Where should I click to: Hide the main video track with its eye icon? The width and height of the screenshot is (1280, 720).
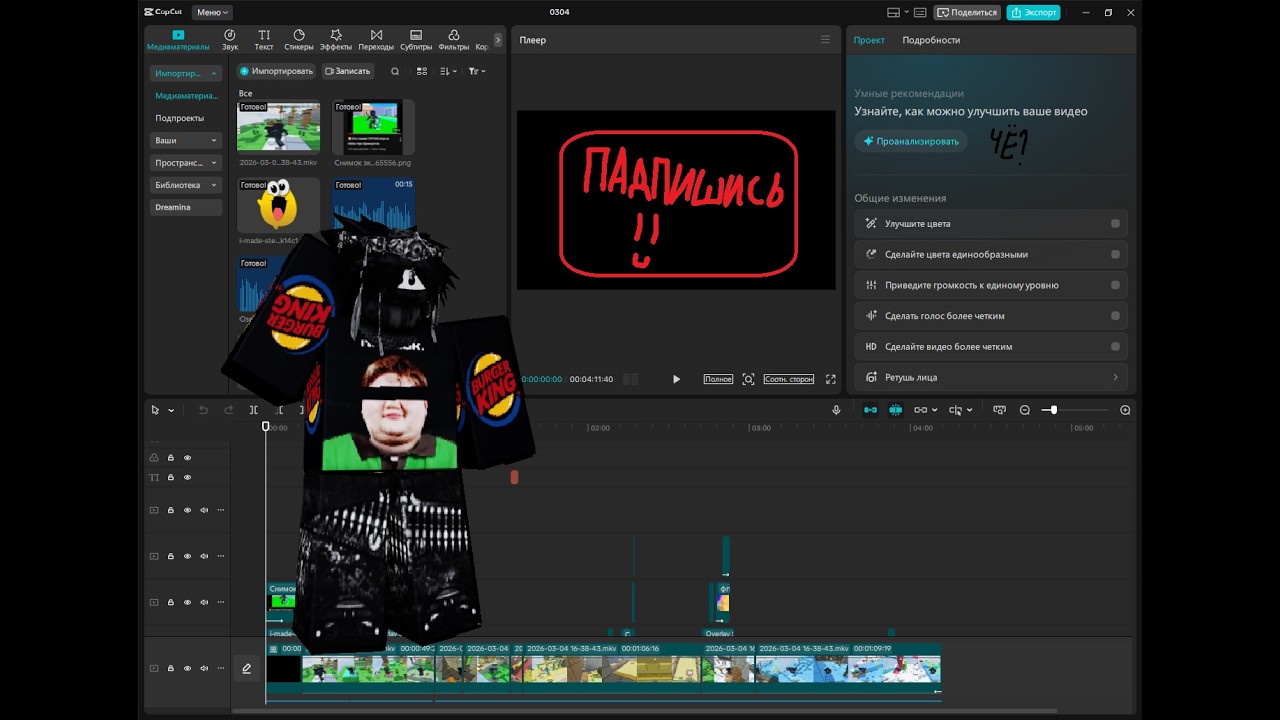click(x=187, y=668)
